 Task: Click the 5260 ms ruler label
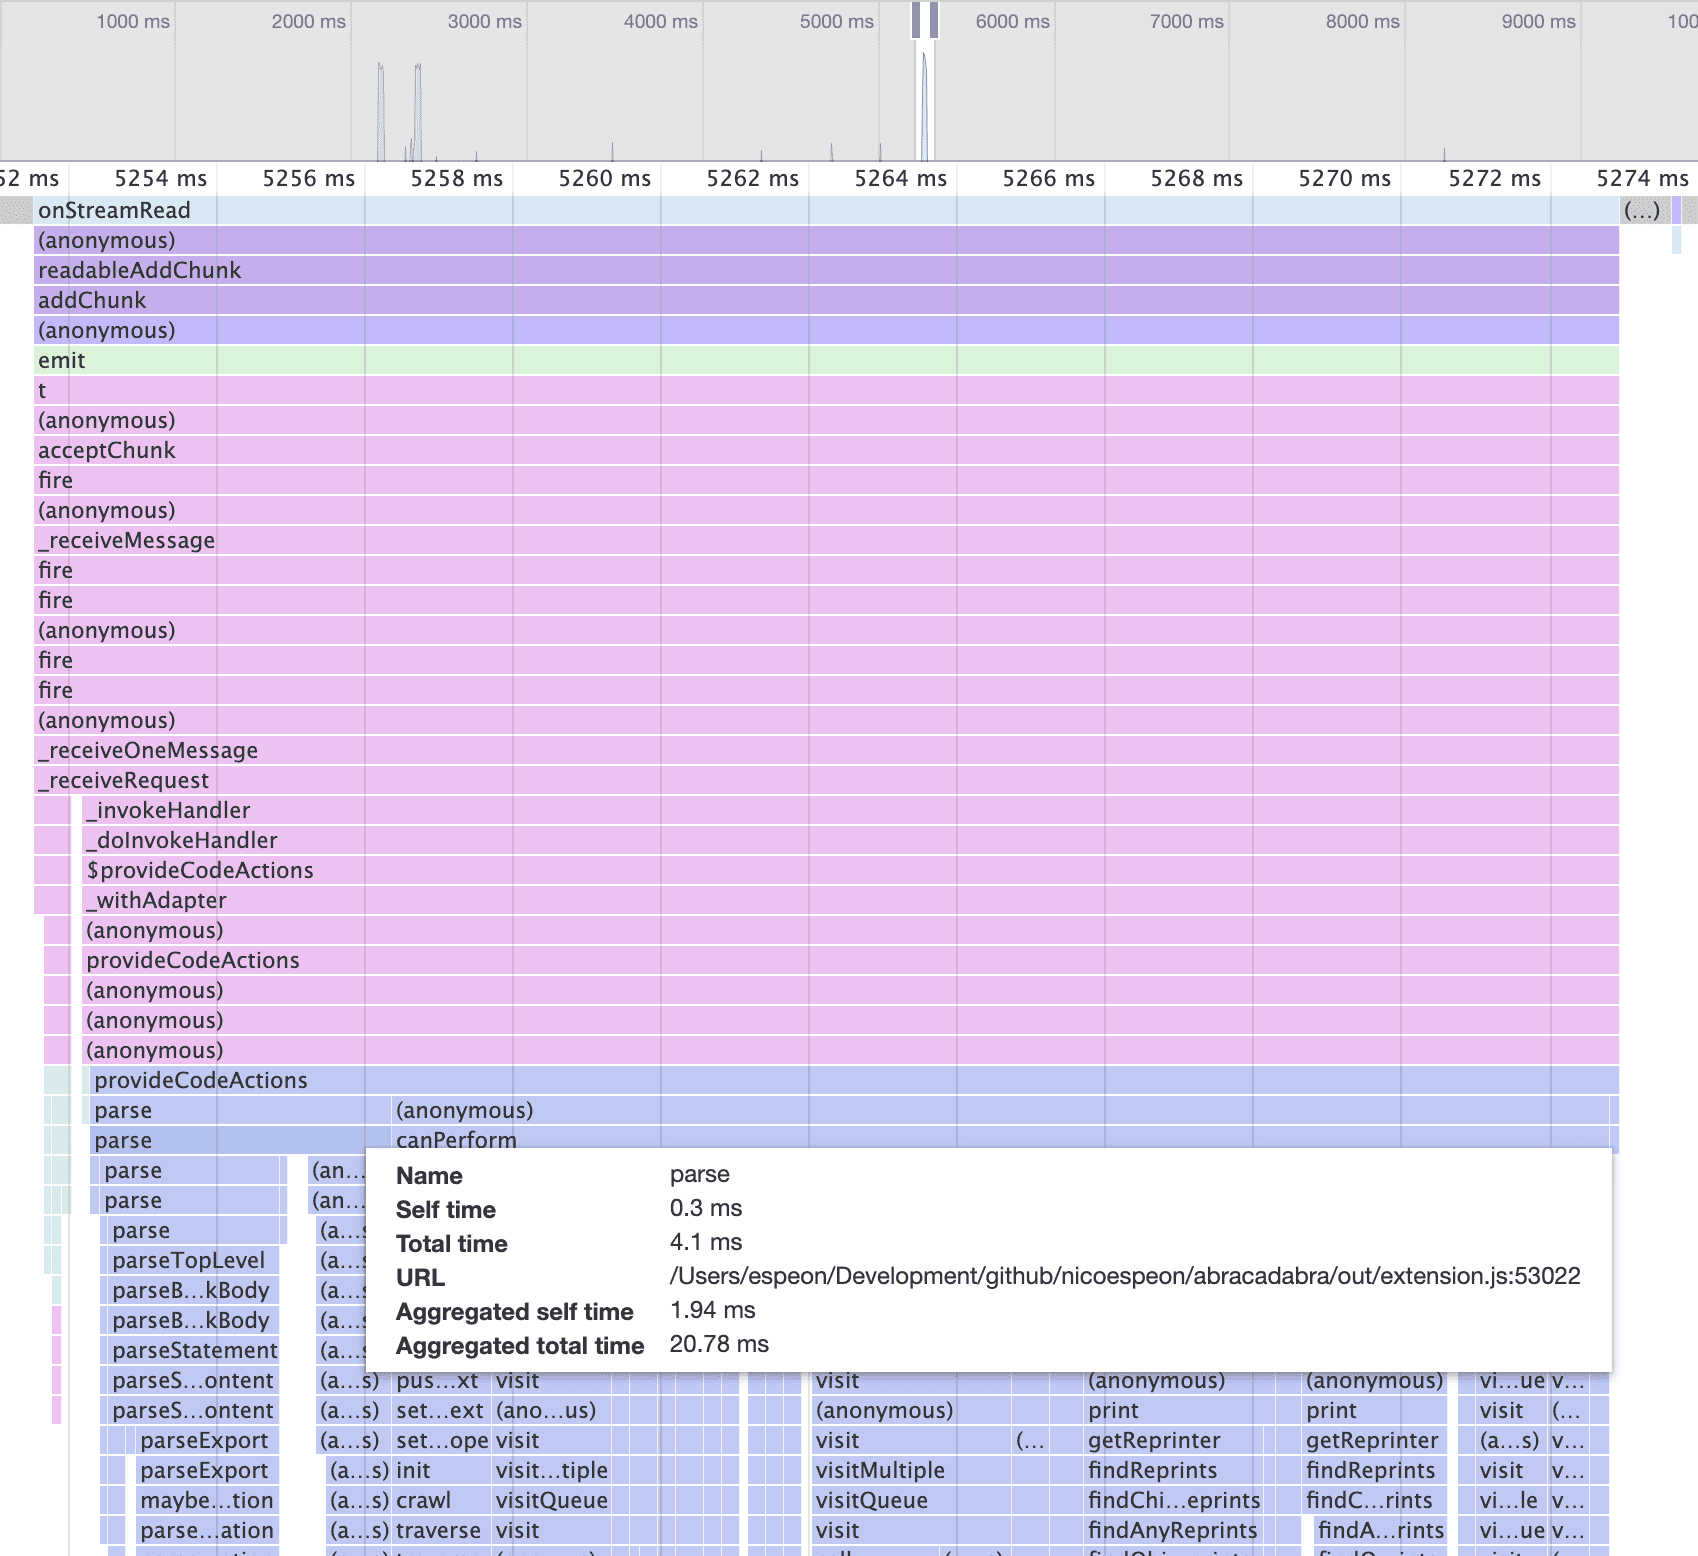pos(604,178)
